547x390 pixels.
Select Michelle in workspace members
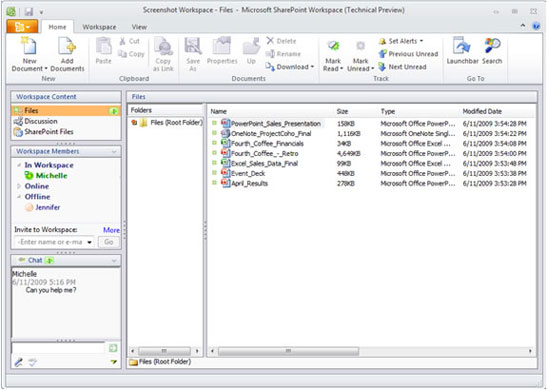[51, 175]
